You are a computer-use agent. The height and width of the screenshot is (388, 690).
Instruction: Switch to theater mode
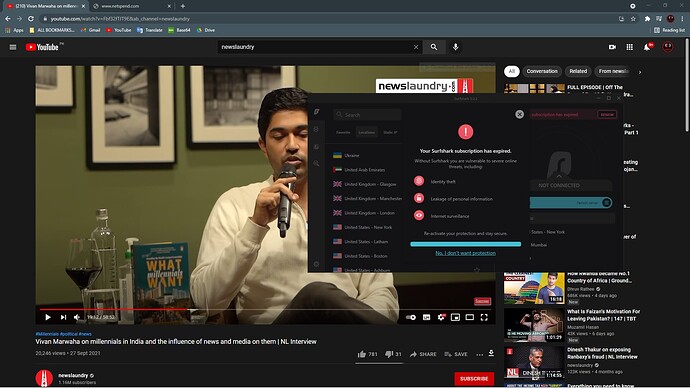pos(470,317)
